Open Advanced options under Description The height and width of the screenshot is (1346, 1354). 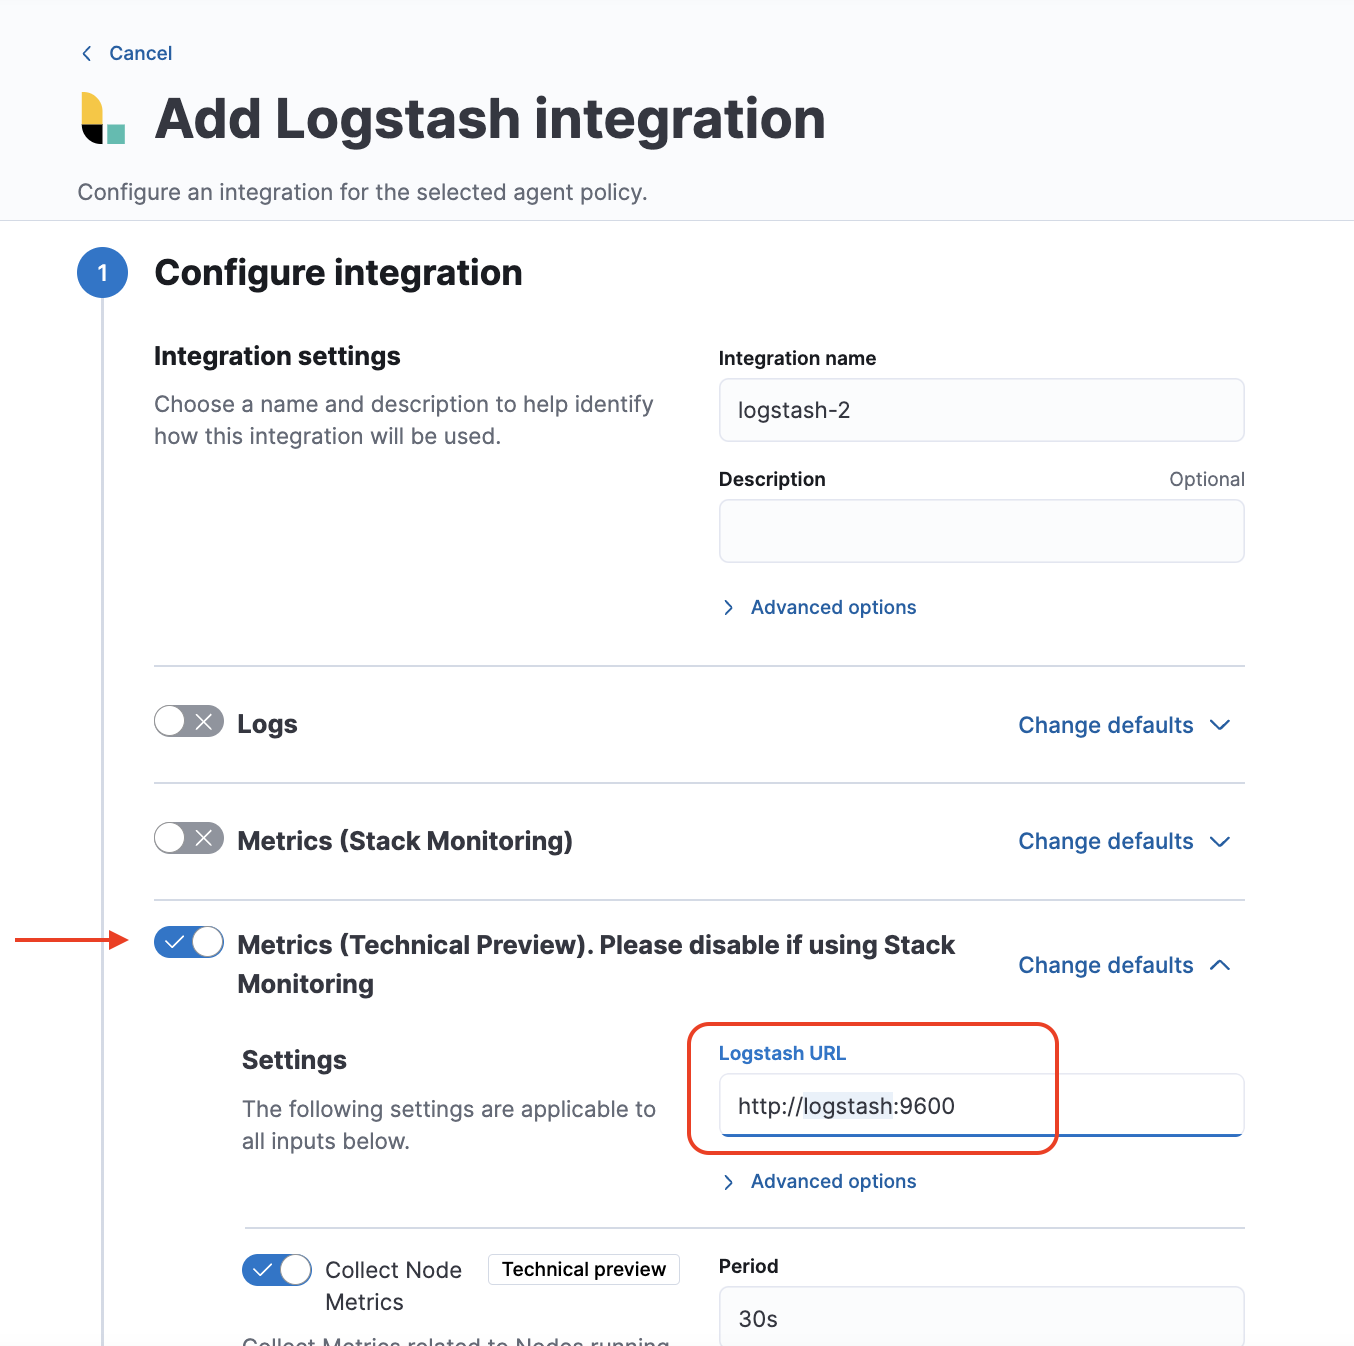[833, 607]
